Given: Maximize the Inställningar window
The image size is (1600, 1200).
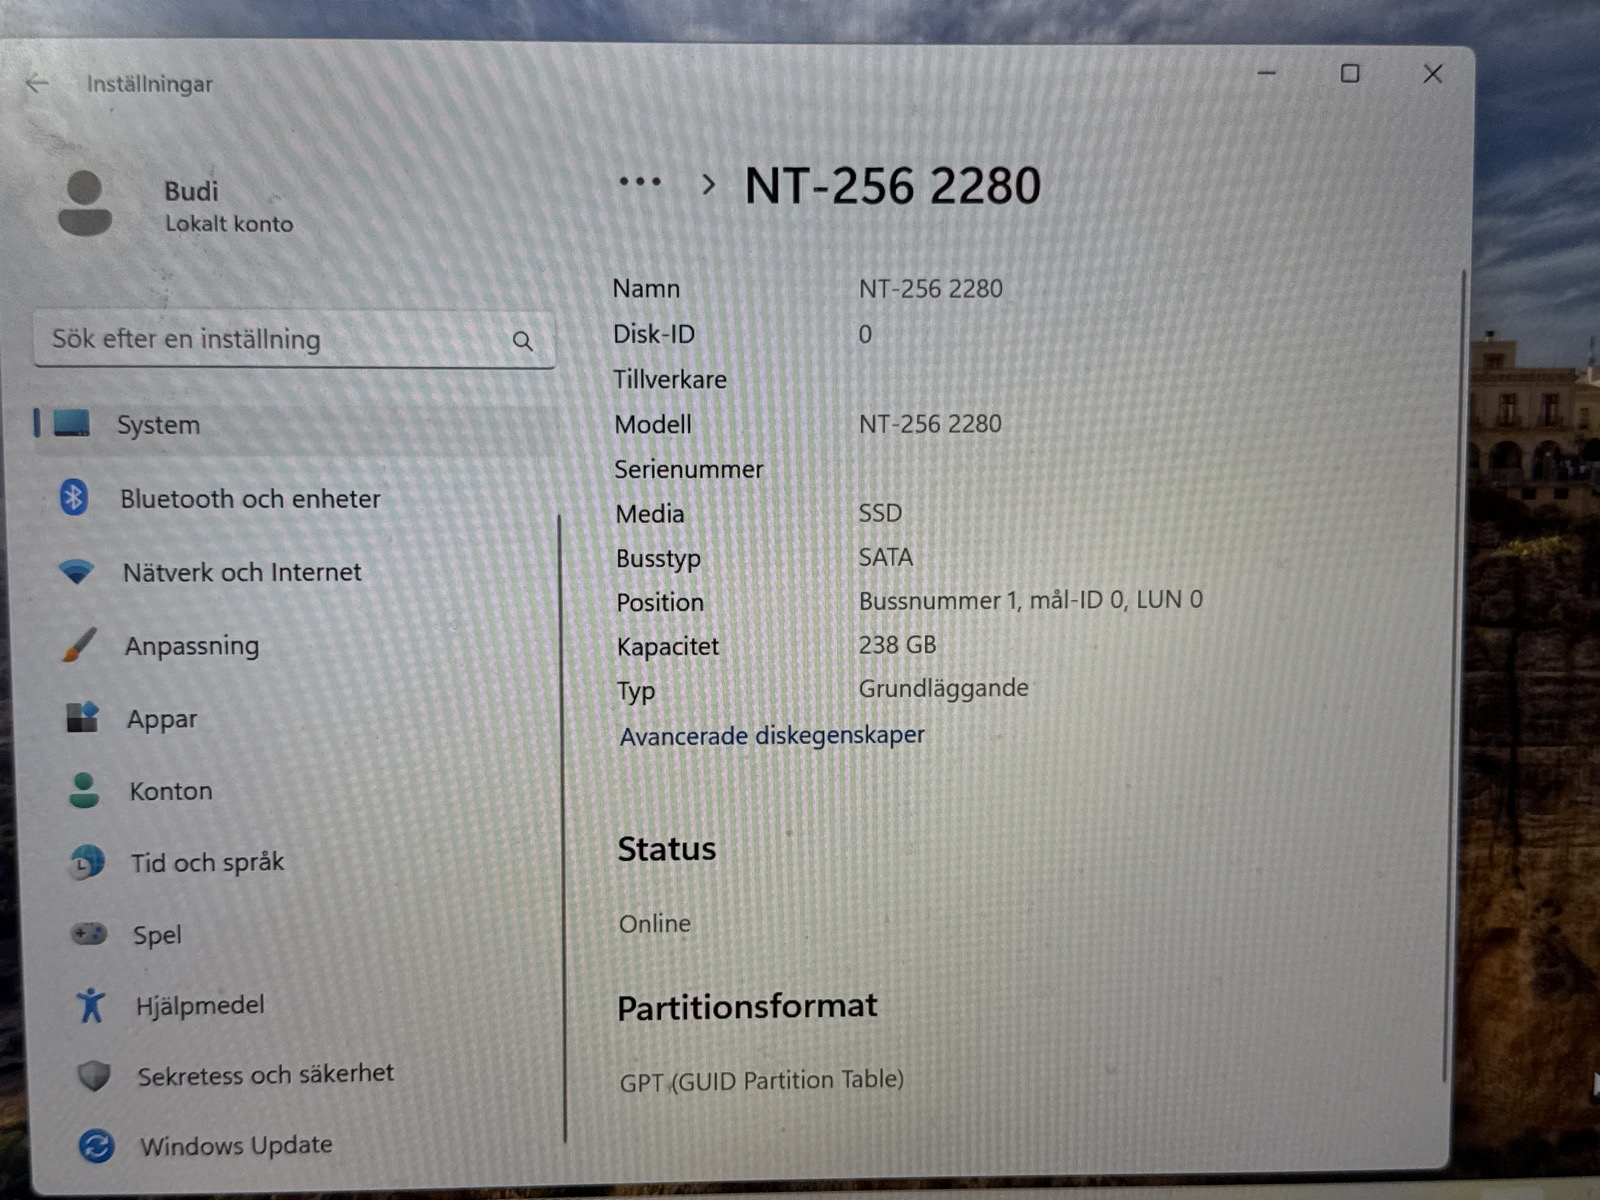Looking at the screenshot, I should pyautogui.click(x=1350, y=73).
